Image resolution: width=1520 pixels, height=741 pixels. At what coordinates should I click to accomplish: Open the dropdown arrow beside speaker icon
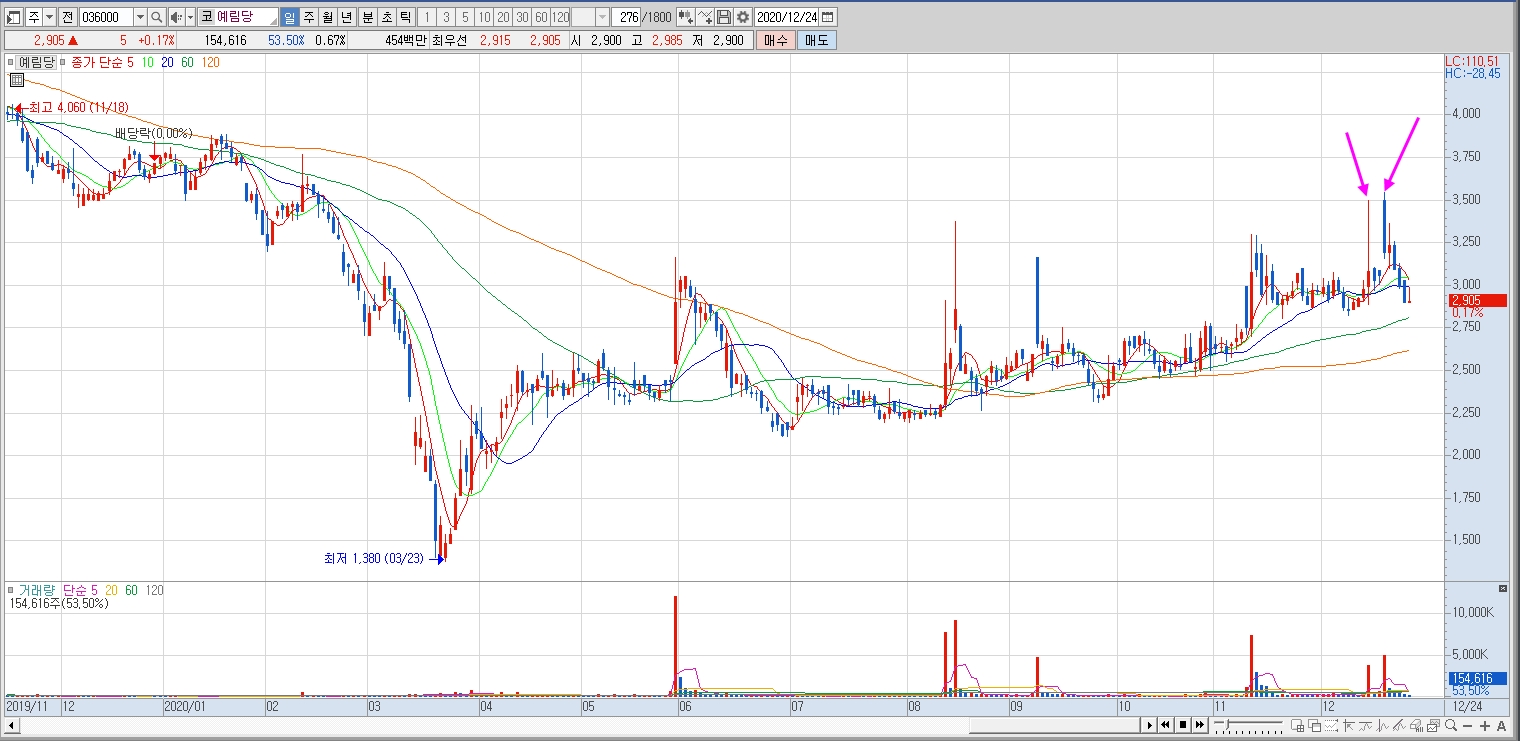click(190, 17)
